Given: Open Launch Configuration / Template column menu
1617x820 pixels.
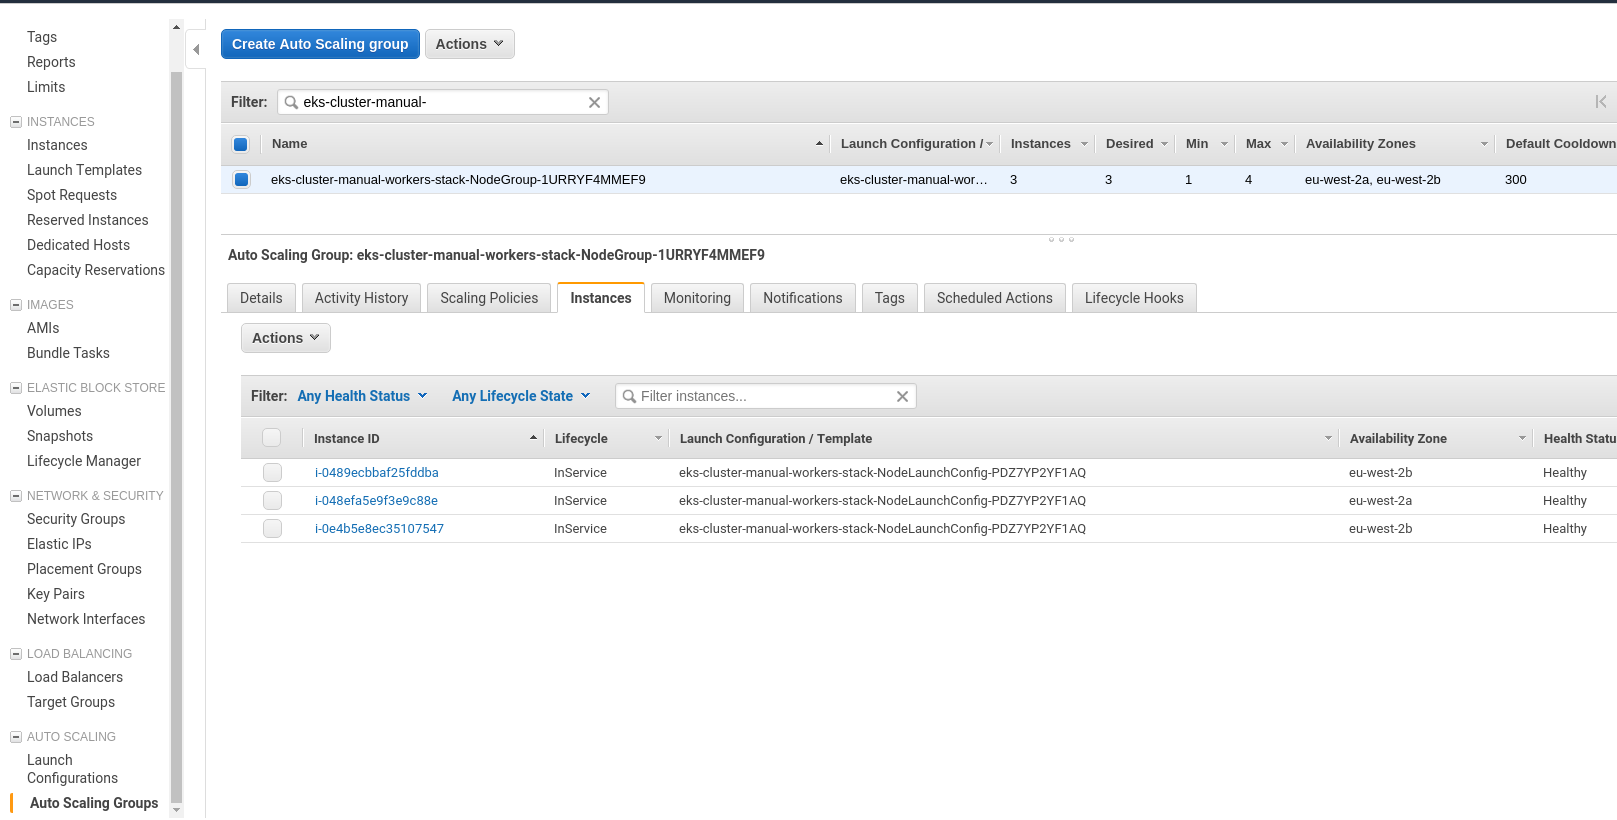Looking at the screenshot, I should tap(1328, 438).
